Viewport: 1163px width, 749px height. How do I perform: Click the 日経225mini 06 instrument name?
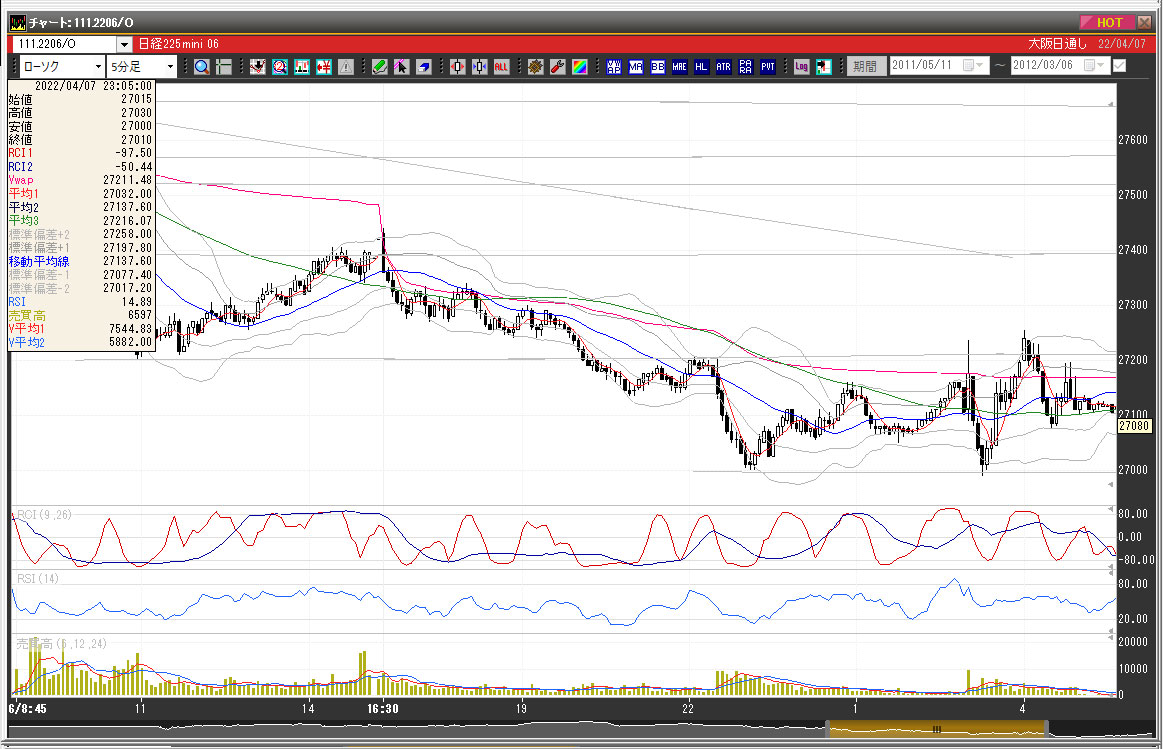(179, 44)
